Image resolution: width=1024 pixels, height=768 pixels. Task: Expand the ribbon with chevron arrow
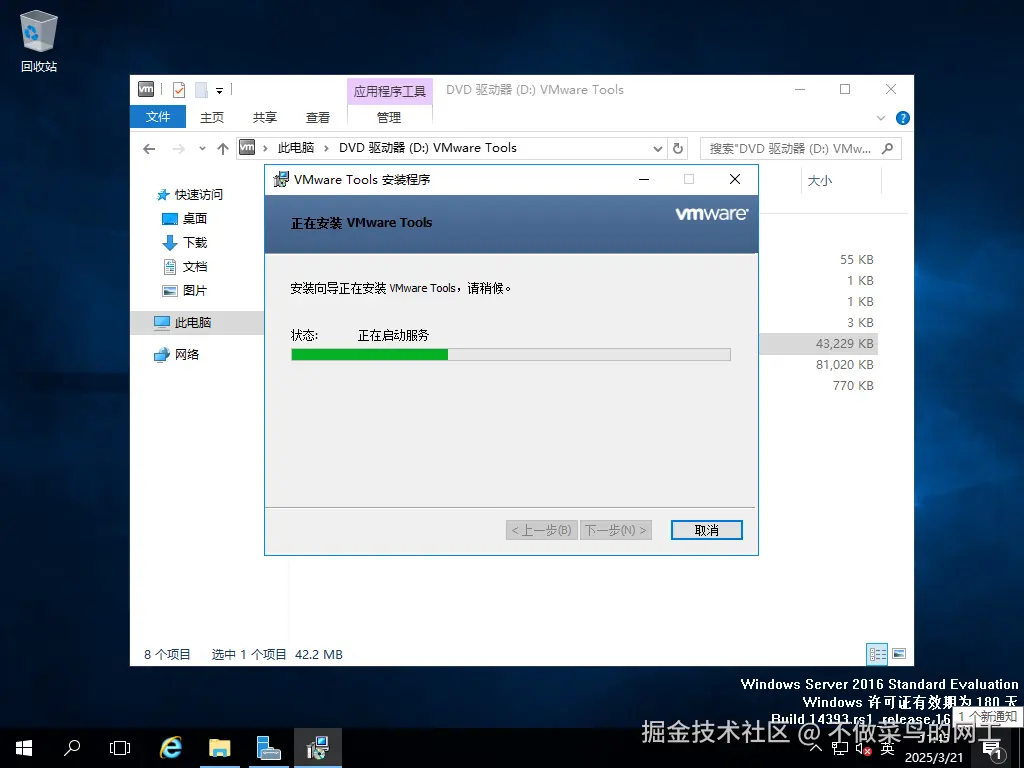coord(880,118)
